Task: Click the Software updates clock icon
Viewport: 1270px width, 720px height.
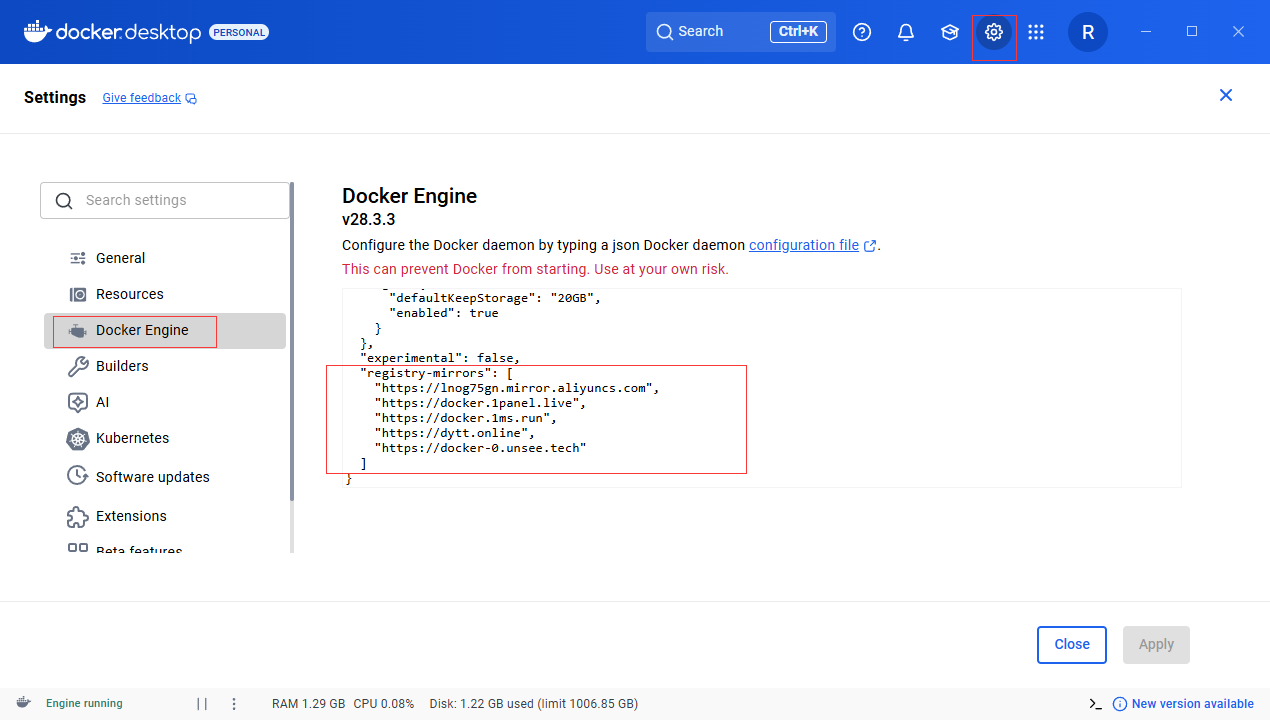Action: pos(78,476)
